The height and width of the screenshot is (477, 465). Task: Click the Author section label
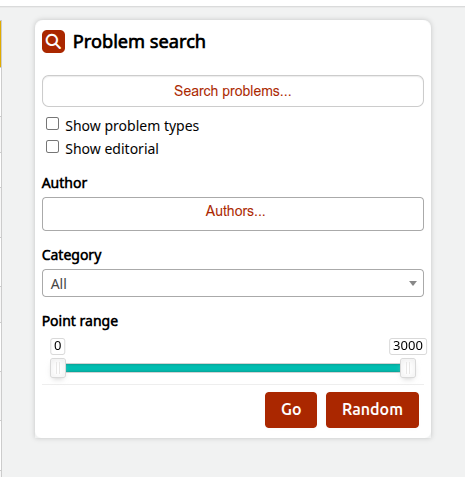(64, 183)
